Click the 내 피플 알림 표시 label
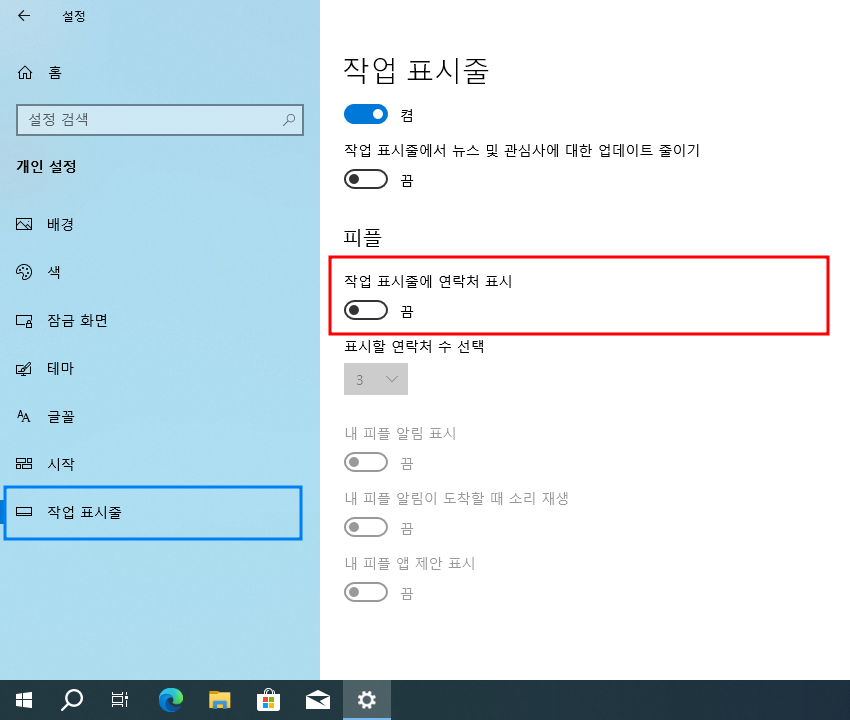The height and width of the screenshot is (720, 850). pos(400,433)
